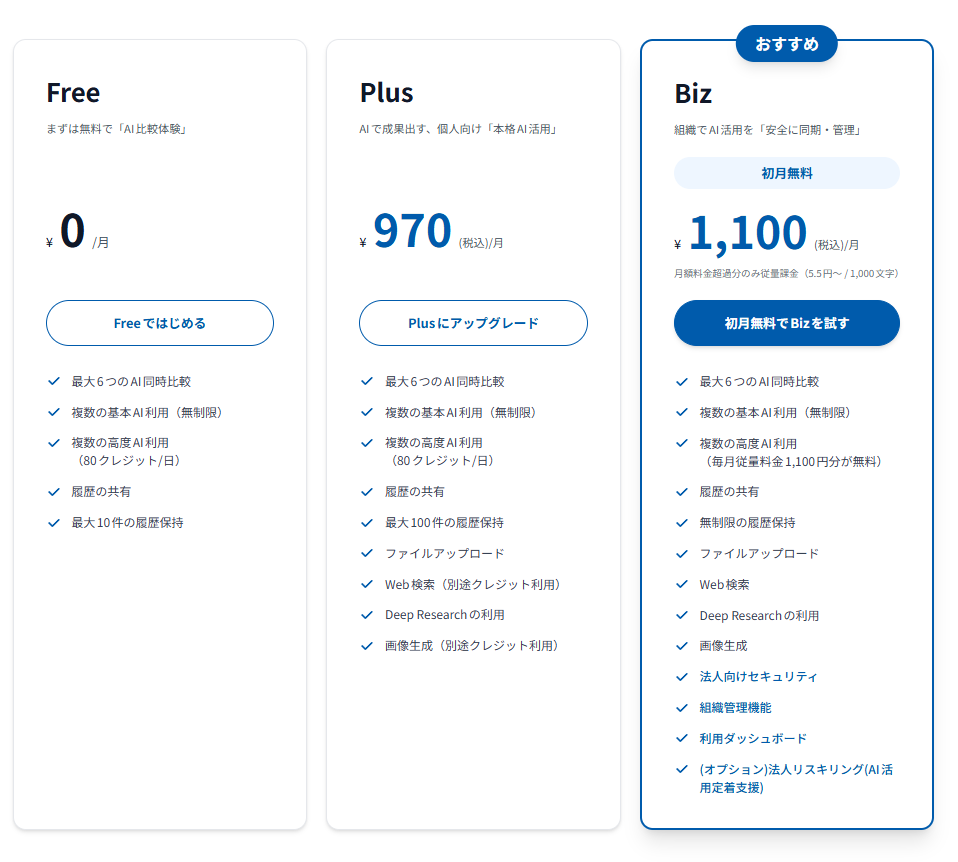Click checkmark beside Free 最大10件の履歴保持
Image resolution: width=958 pixels, height=862 pixels.
[x=54, y=522]
